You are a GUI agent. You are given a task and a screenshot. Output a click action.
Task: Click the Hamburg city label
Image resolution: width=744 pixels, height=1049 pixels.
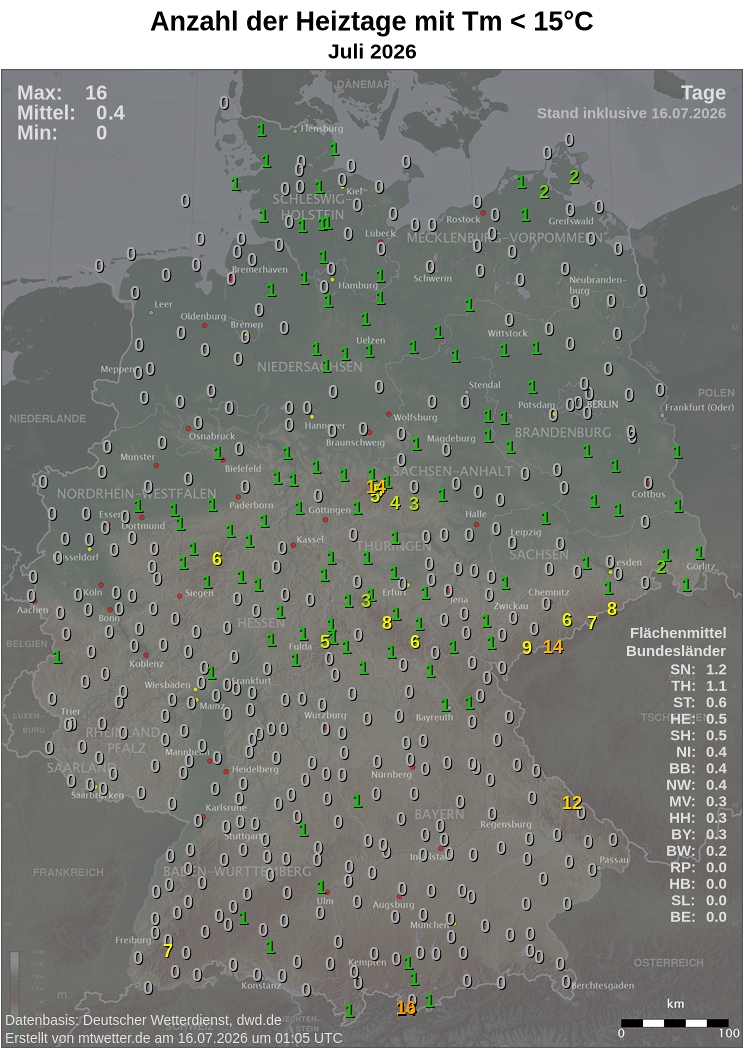pyautogui.click(x=358, y=285)
